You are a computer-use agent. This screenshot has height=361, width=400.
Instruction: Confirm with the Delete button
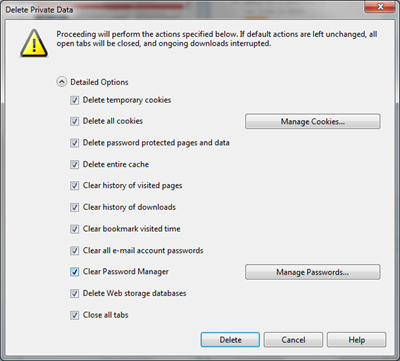pos(230,340)
